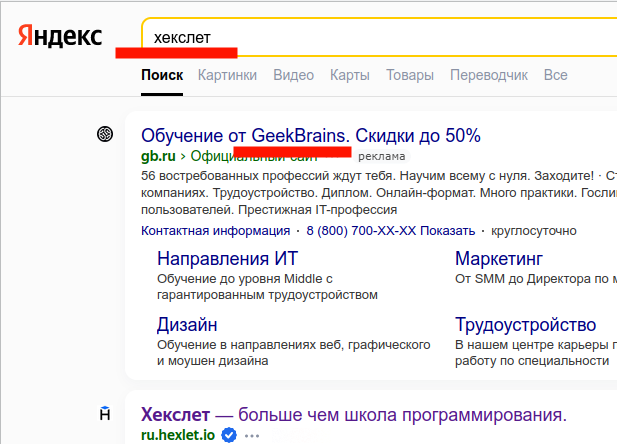Click the круглосуточно working hours text

tap(534, 231)
